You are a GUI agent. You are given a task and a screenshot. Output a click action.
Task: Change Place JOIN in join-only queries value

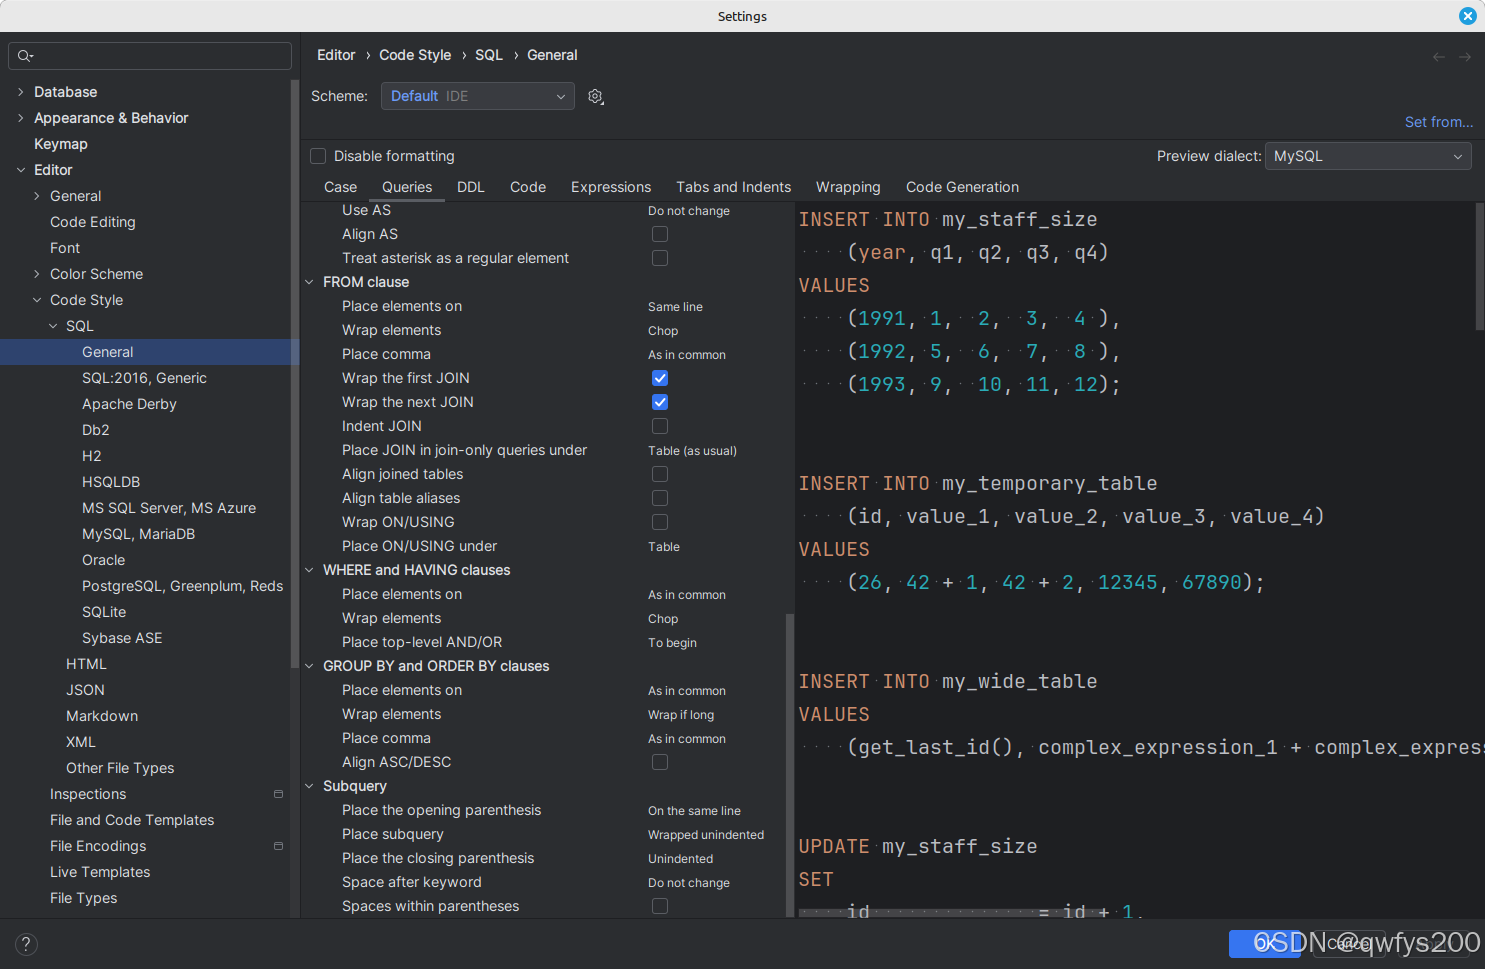click(692, 451)
